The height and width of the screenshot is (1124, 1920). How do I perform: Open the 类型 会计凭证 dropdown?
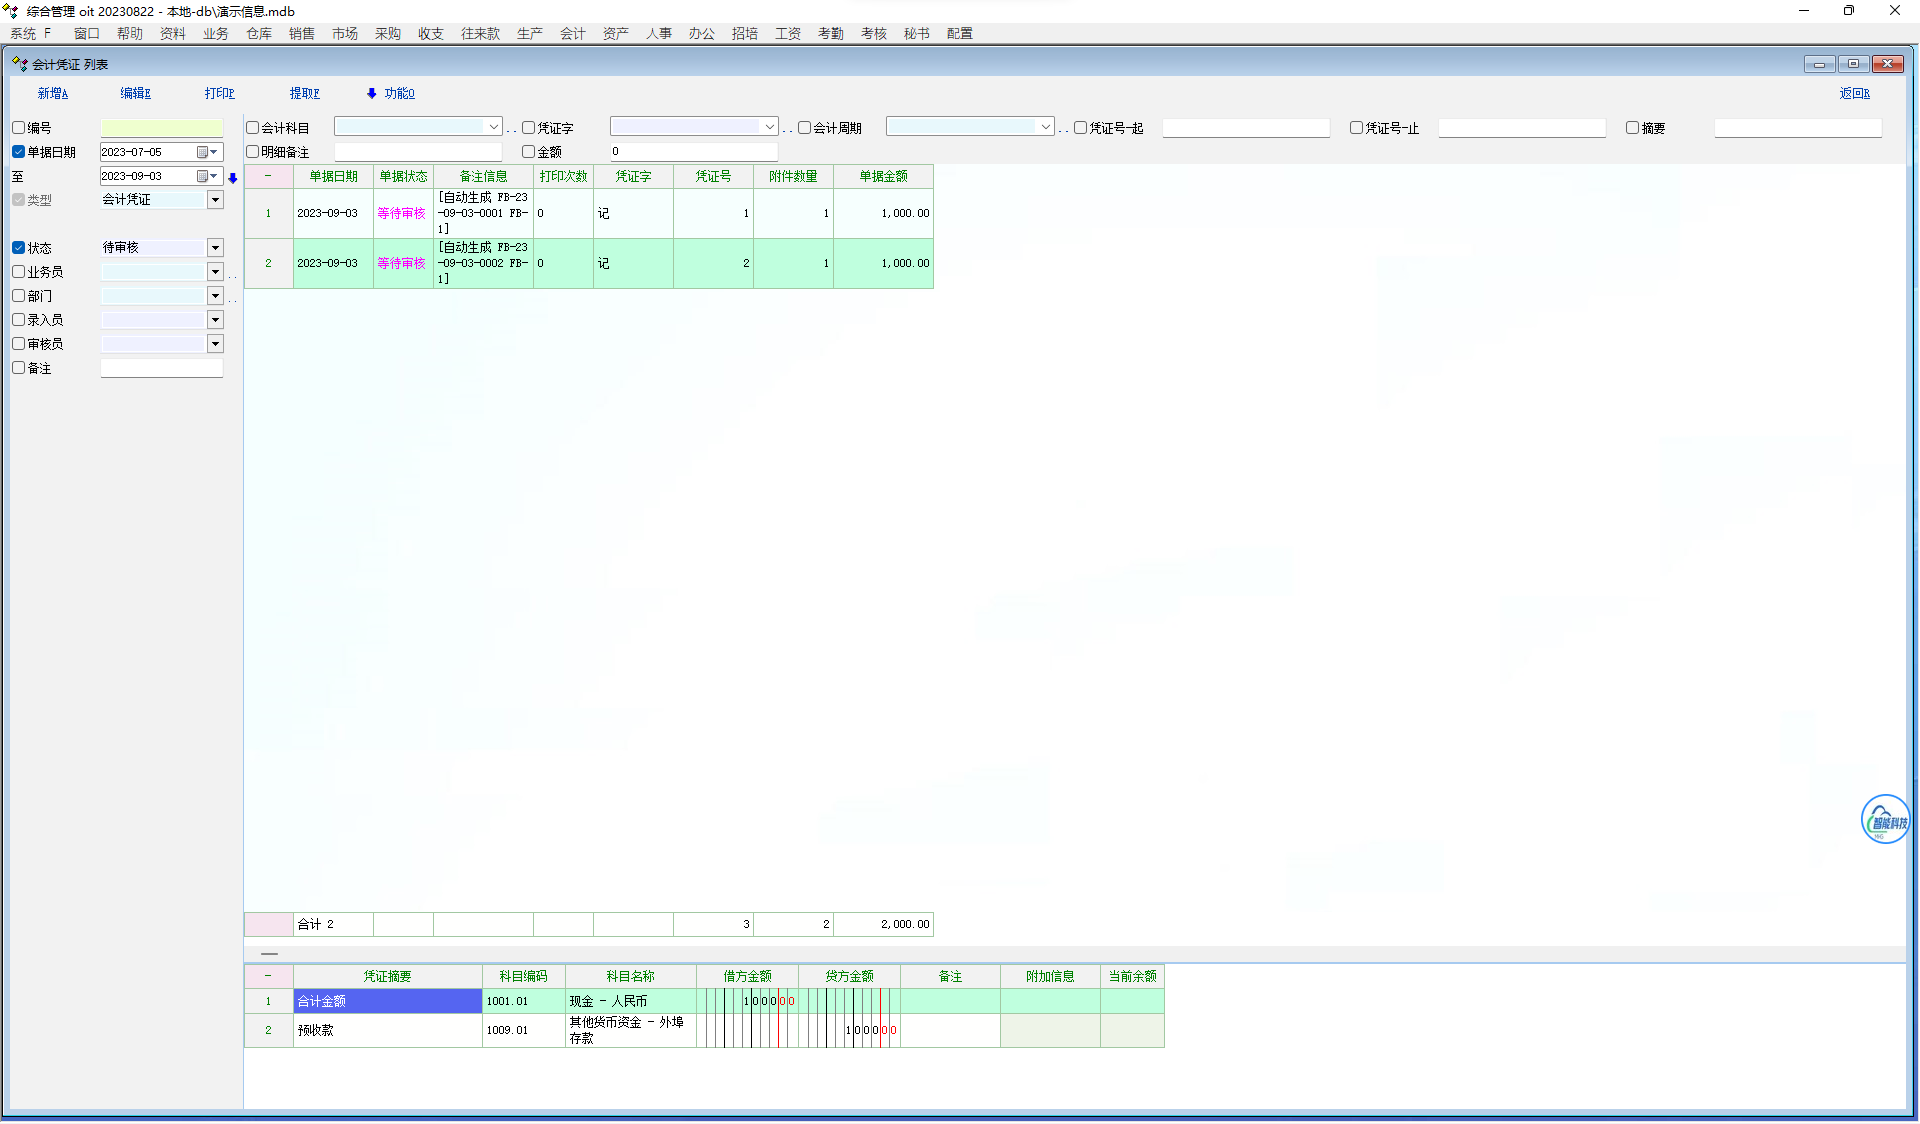[x=215, y=200]
